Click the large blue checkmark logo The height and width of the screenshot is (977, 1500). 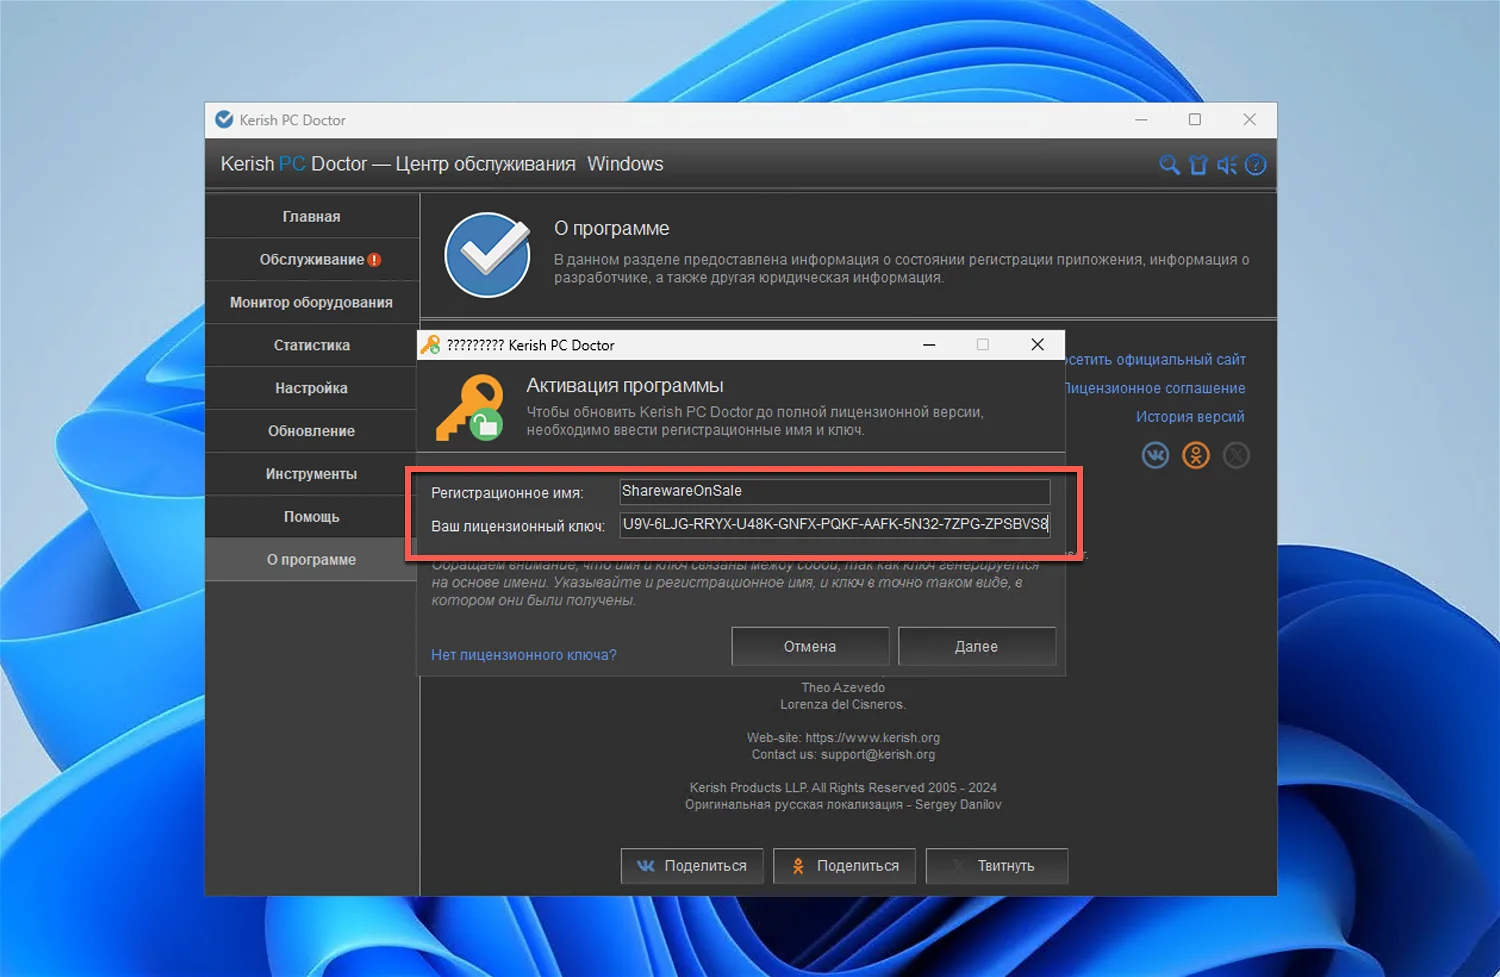pyautogui.click(x=488, y=255)
